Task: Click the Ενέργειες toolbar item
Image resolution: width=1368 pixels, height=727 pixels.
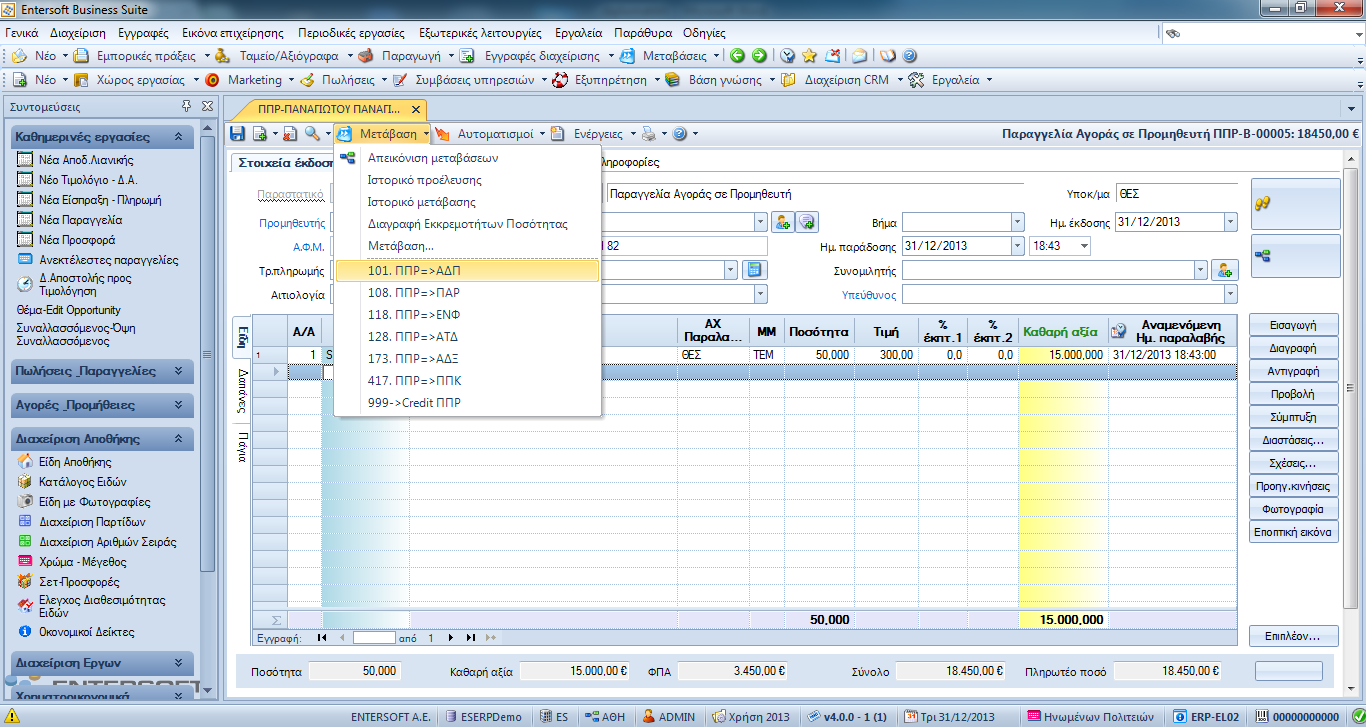Action: [598, 133]
